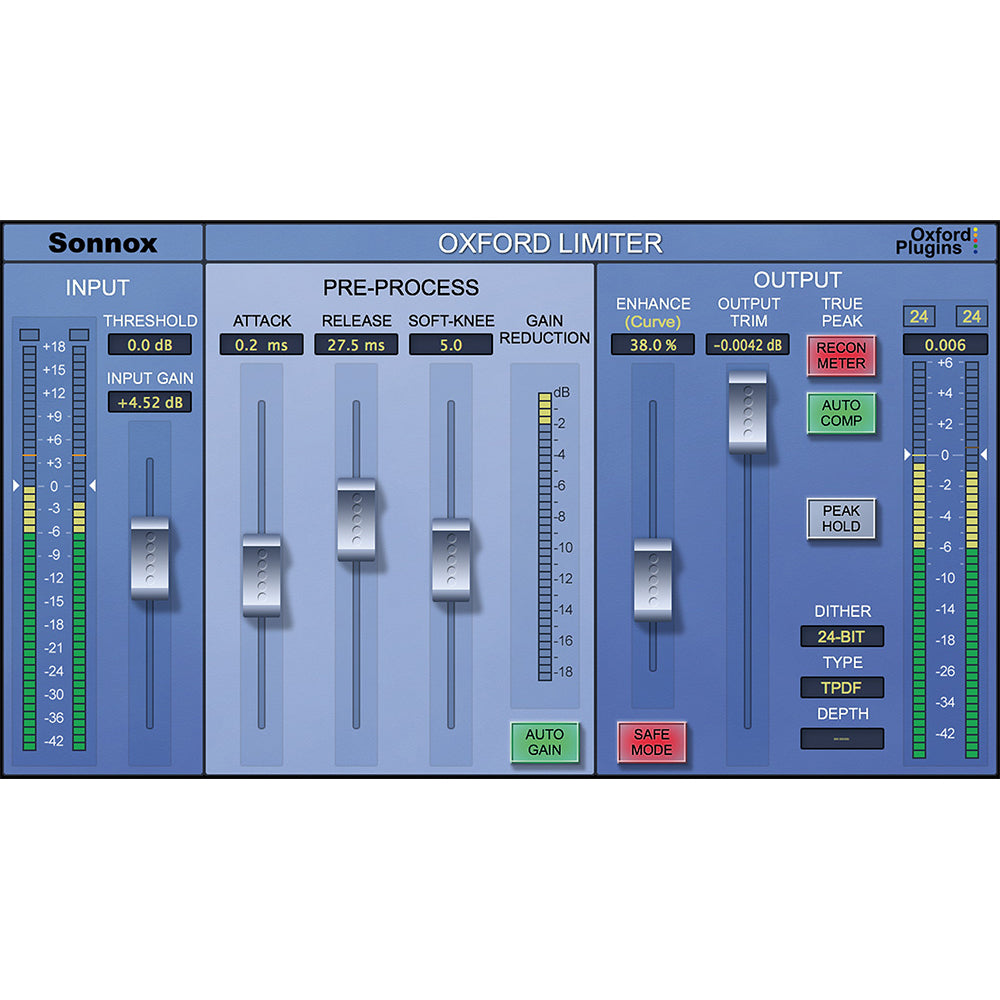1000x1000 pixels.
Task: Click the TRUE PEAK readout showing 0.006
Action: click(x=941, y=345)
